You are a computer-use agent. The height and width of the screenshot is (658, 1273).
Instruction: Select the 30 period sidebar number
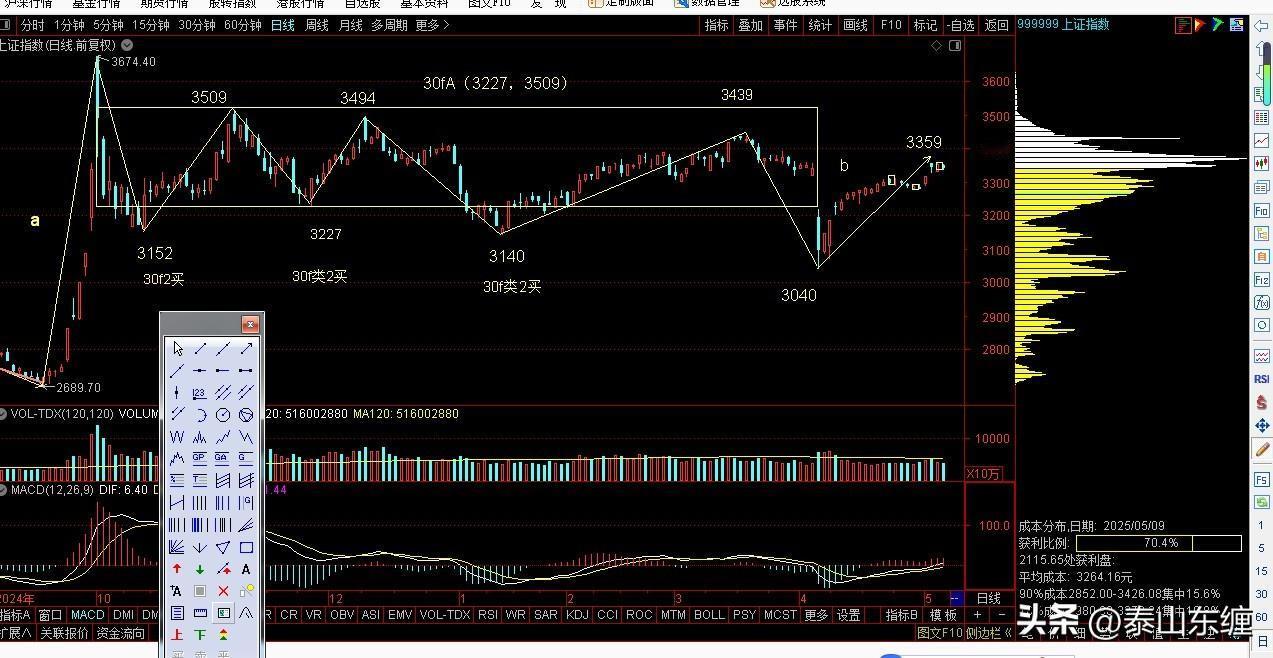[1262, 593]
